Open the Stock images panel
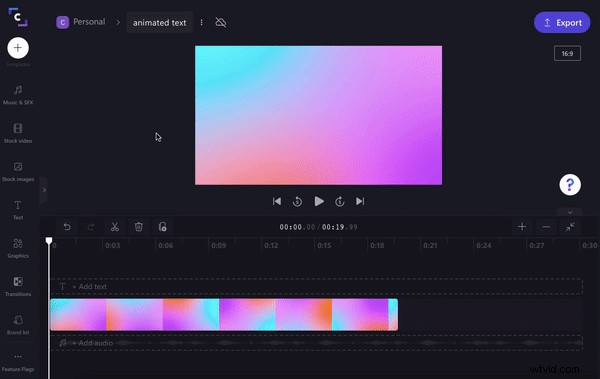600x379 pixels. [18, 172]
